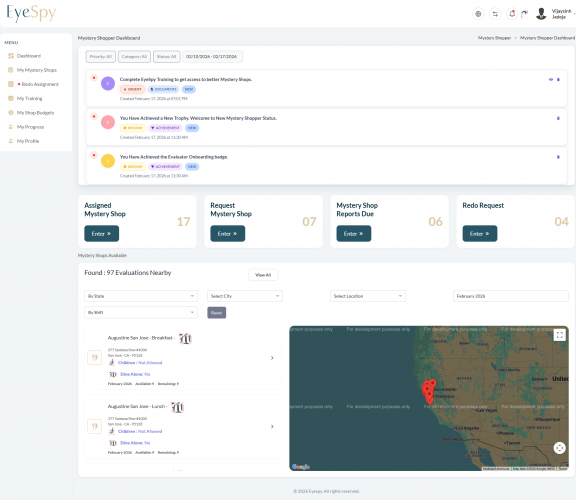This screenshot has width=576, height=500.
Task: Click Enter under Request Mystery Shop
Action: [227, 234]
